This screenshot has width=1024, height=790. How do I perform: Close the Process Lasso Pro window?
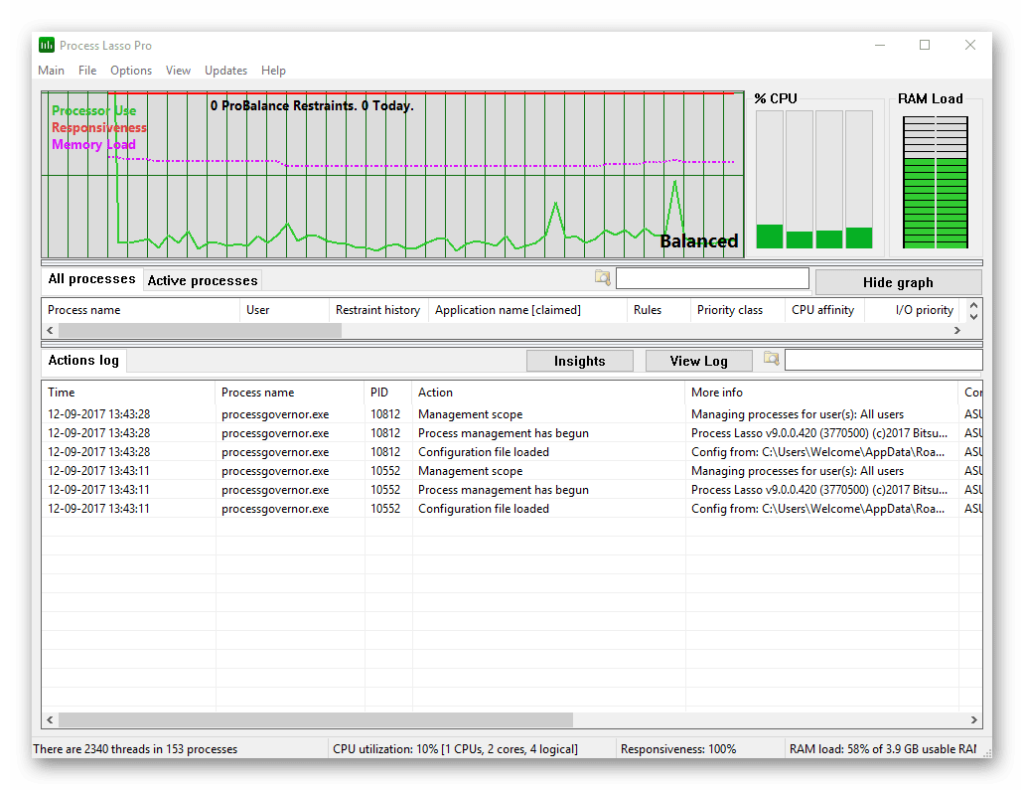[970, 45]
